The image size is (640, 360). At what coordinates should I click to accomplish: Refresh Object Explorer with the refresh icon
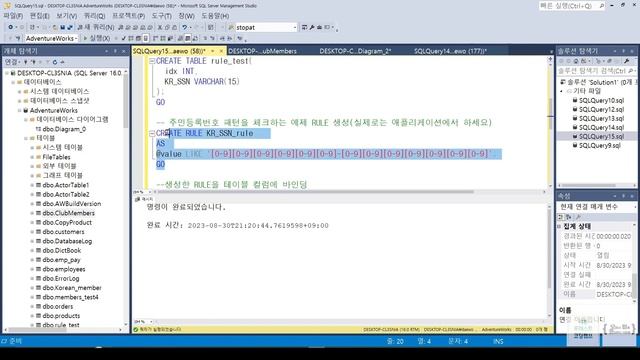point(55,62)
